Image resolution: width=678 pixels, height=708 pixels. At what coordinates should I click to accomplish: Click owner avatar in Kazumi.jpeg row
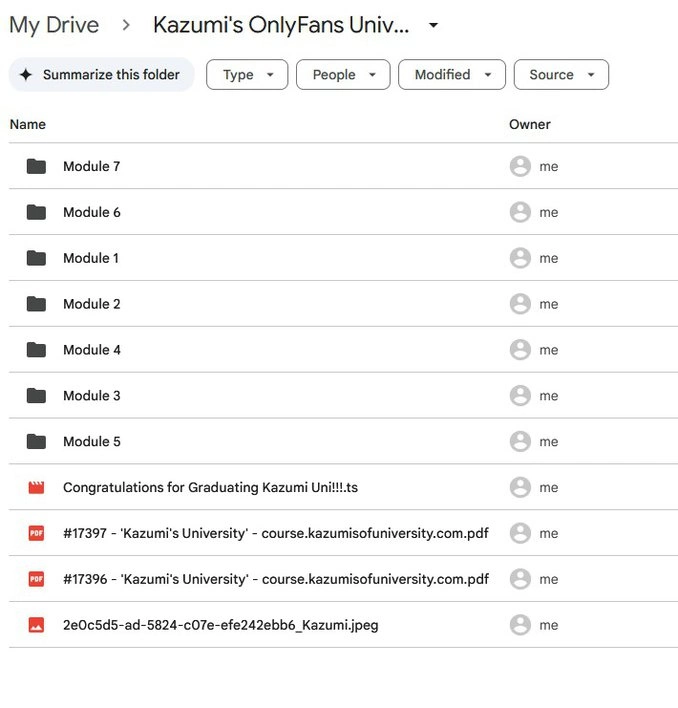point(520,625)
